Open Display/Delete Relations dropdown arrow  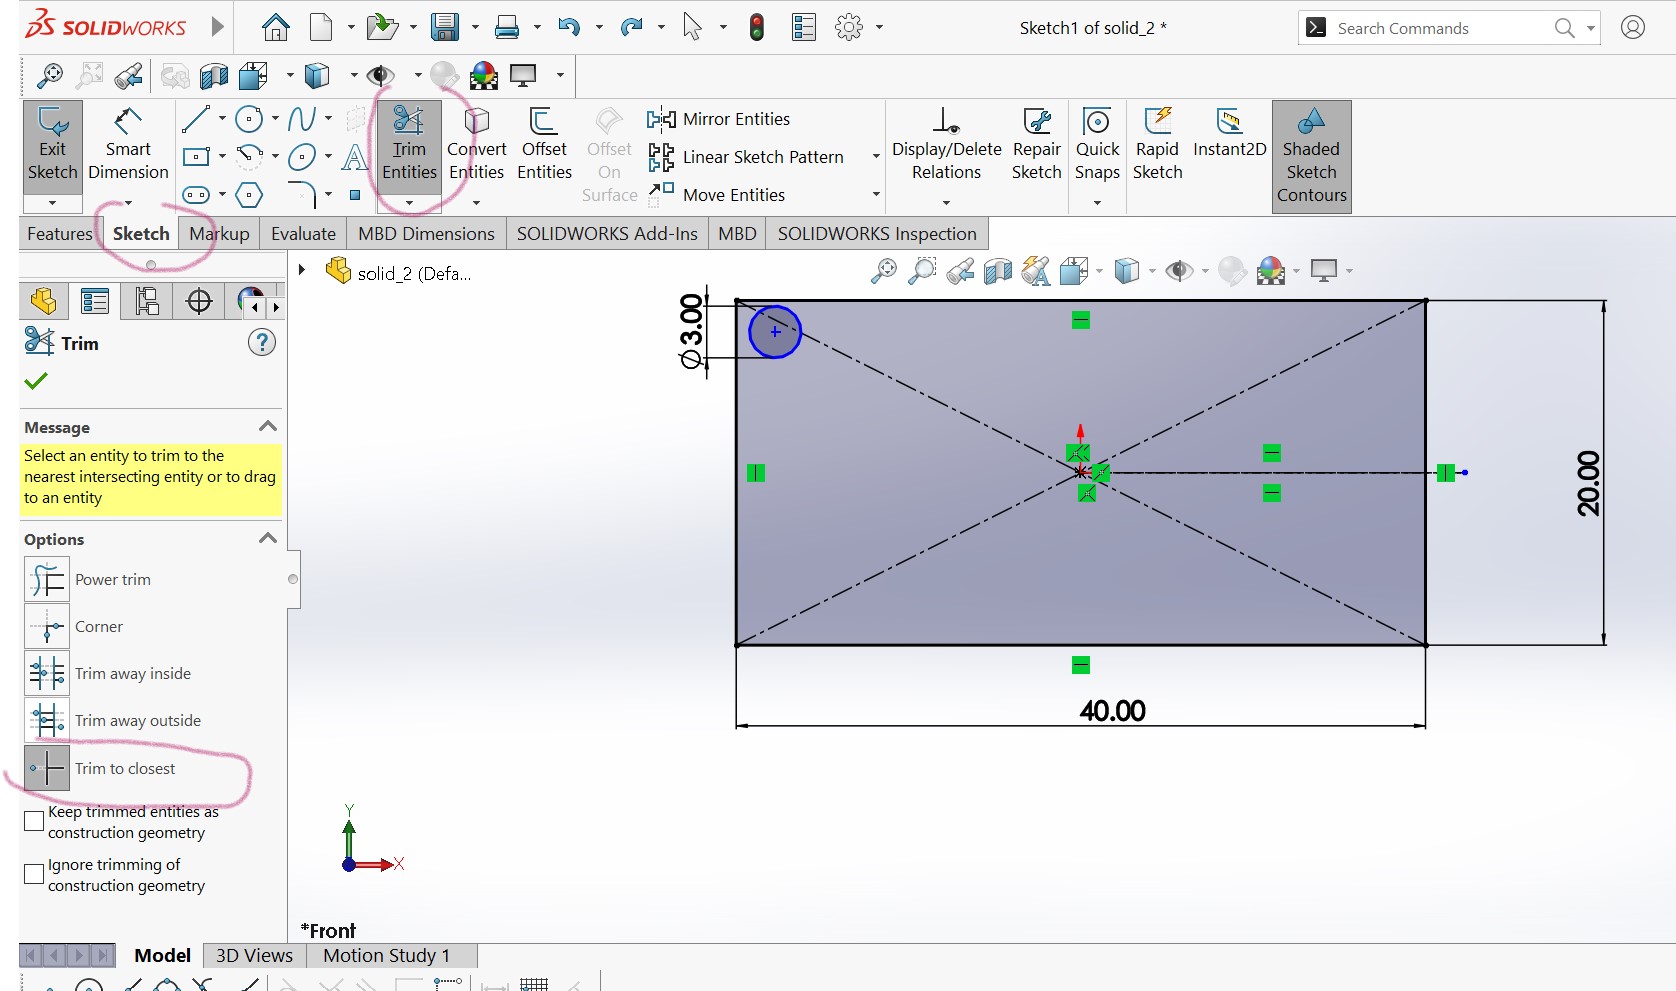pos(946,202)
